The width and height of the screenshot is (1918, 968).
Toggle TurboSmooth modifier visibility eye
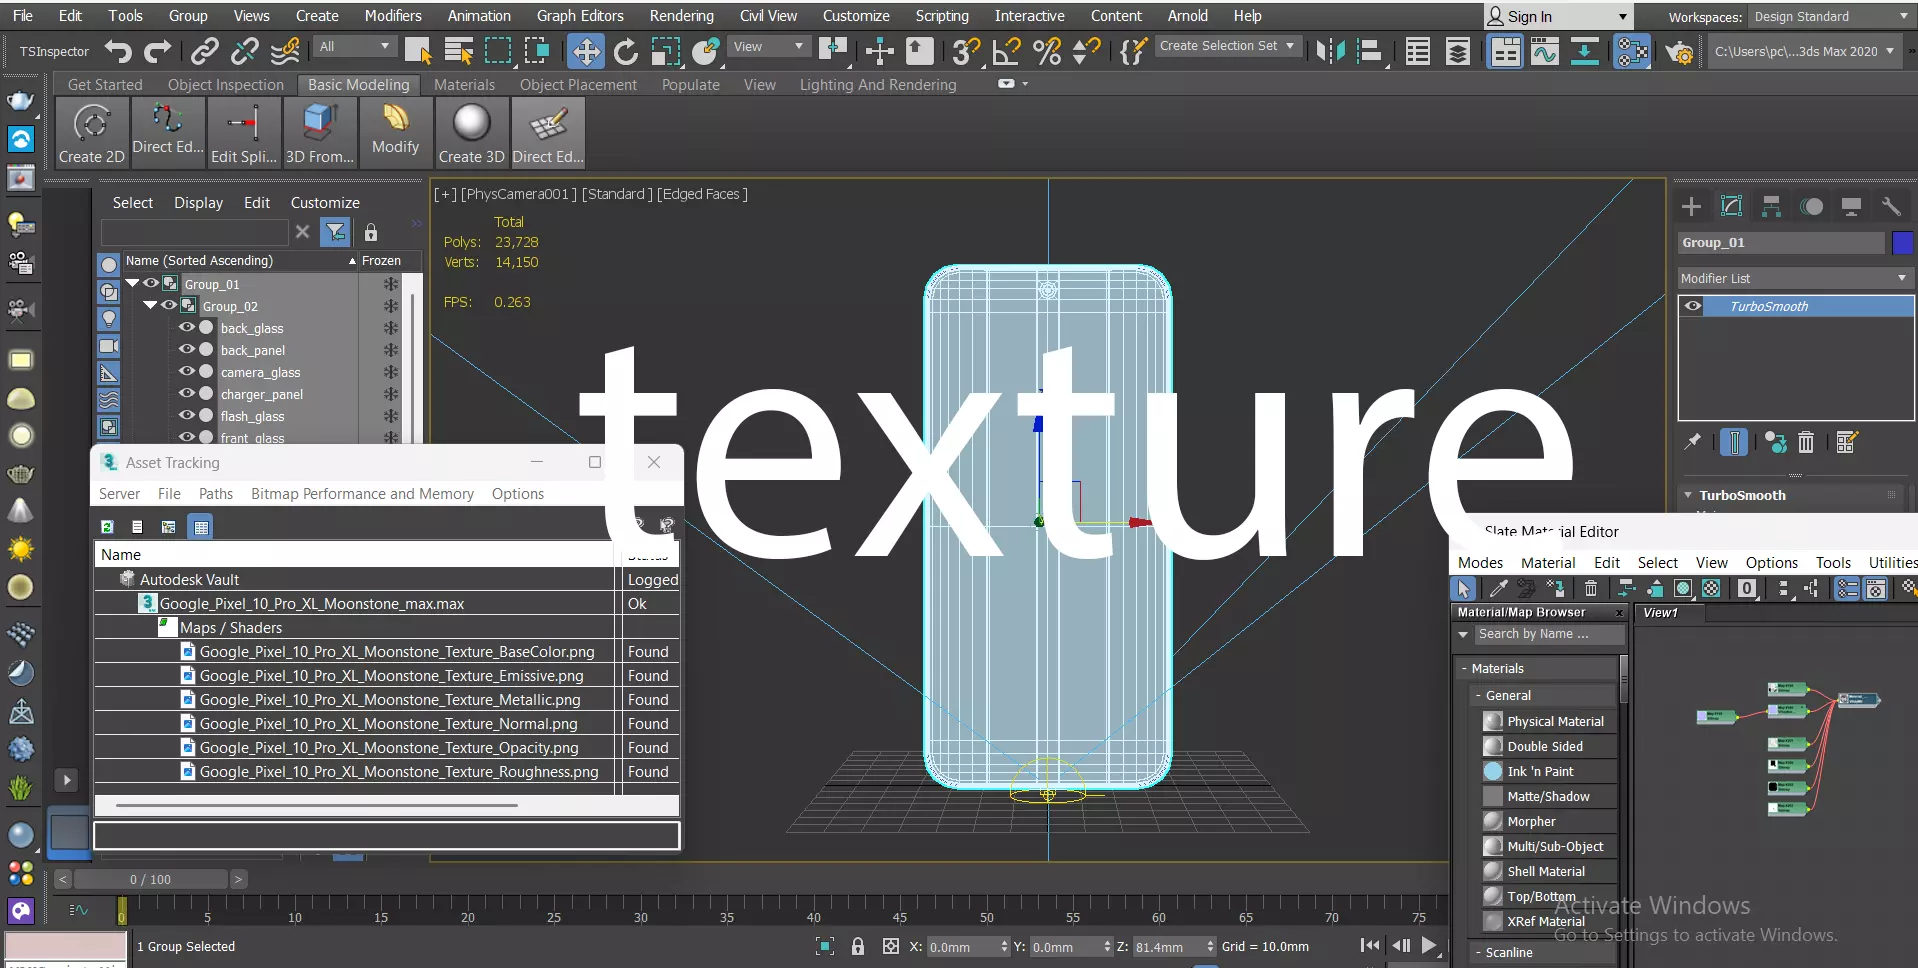click(x=1693, y=306)
